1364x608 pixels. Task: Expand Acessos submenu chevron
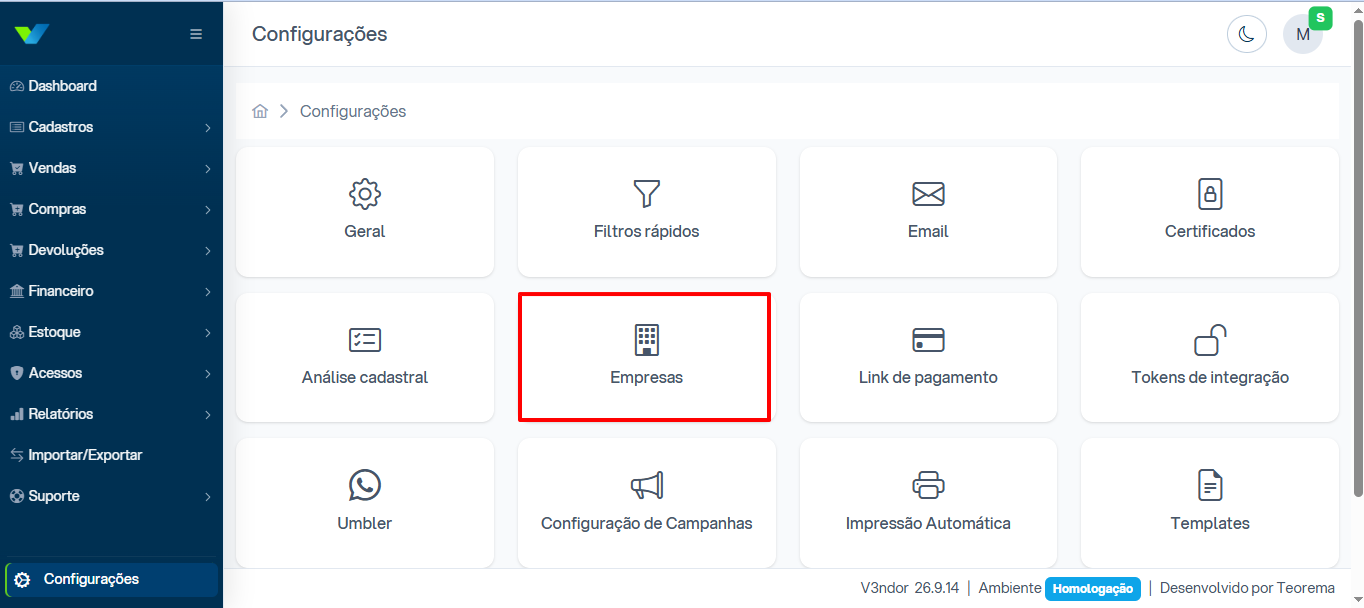point(207,374)
